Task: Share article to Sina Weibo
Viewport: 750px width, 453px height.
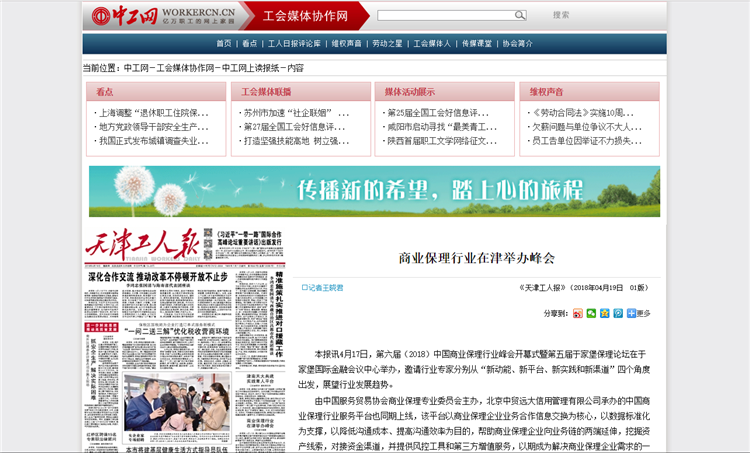Action: [578, 313]
